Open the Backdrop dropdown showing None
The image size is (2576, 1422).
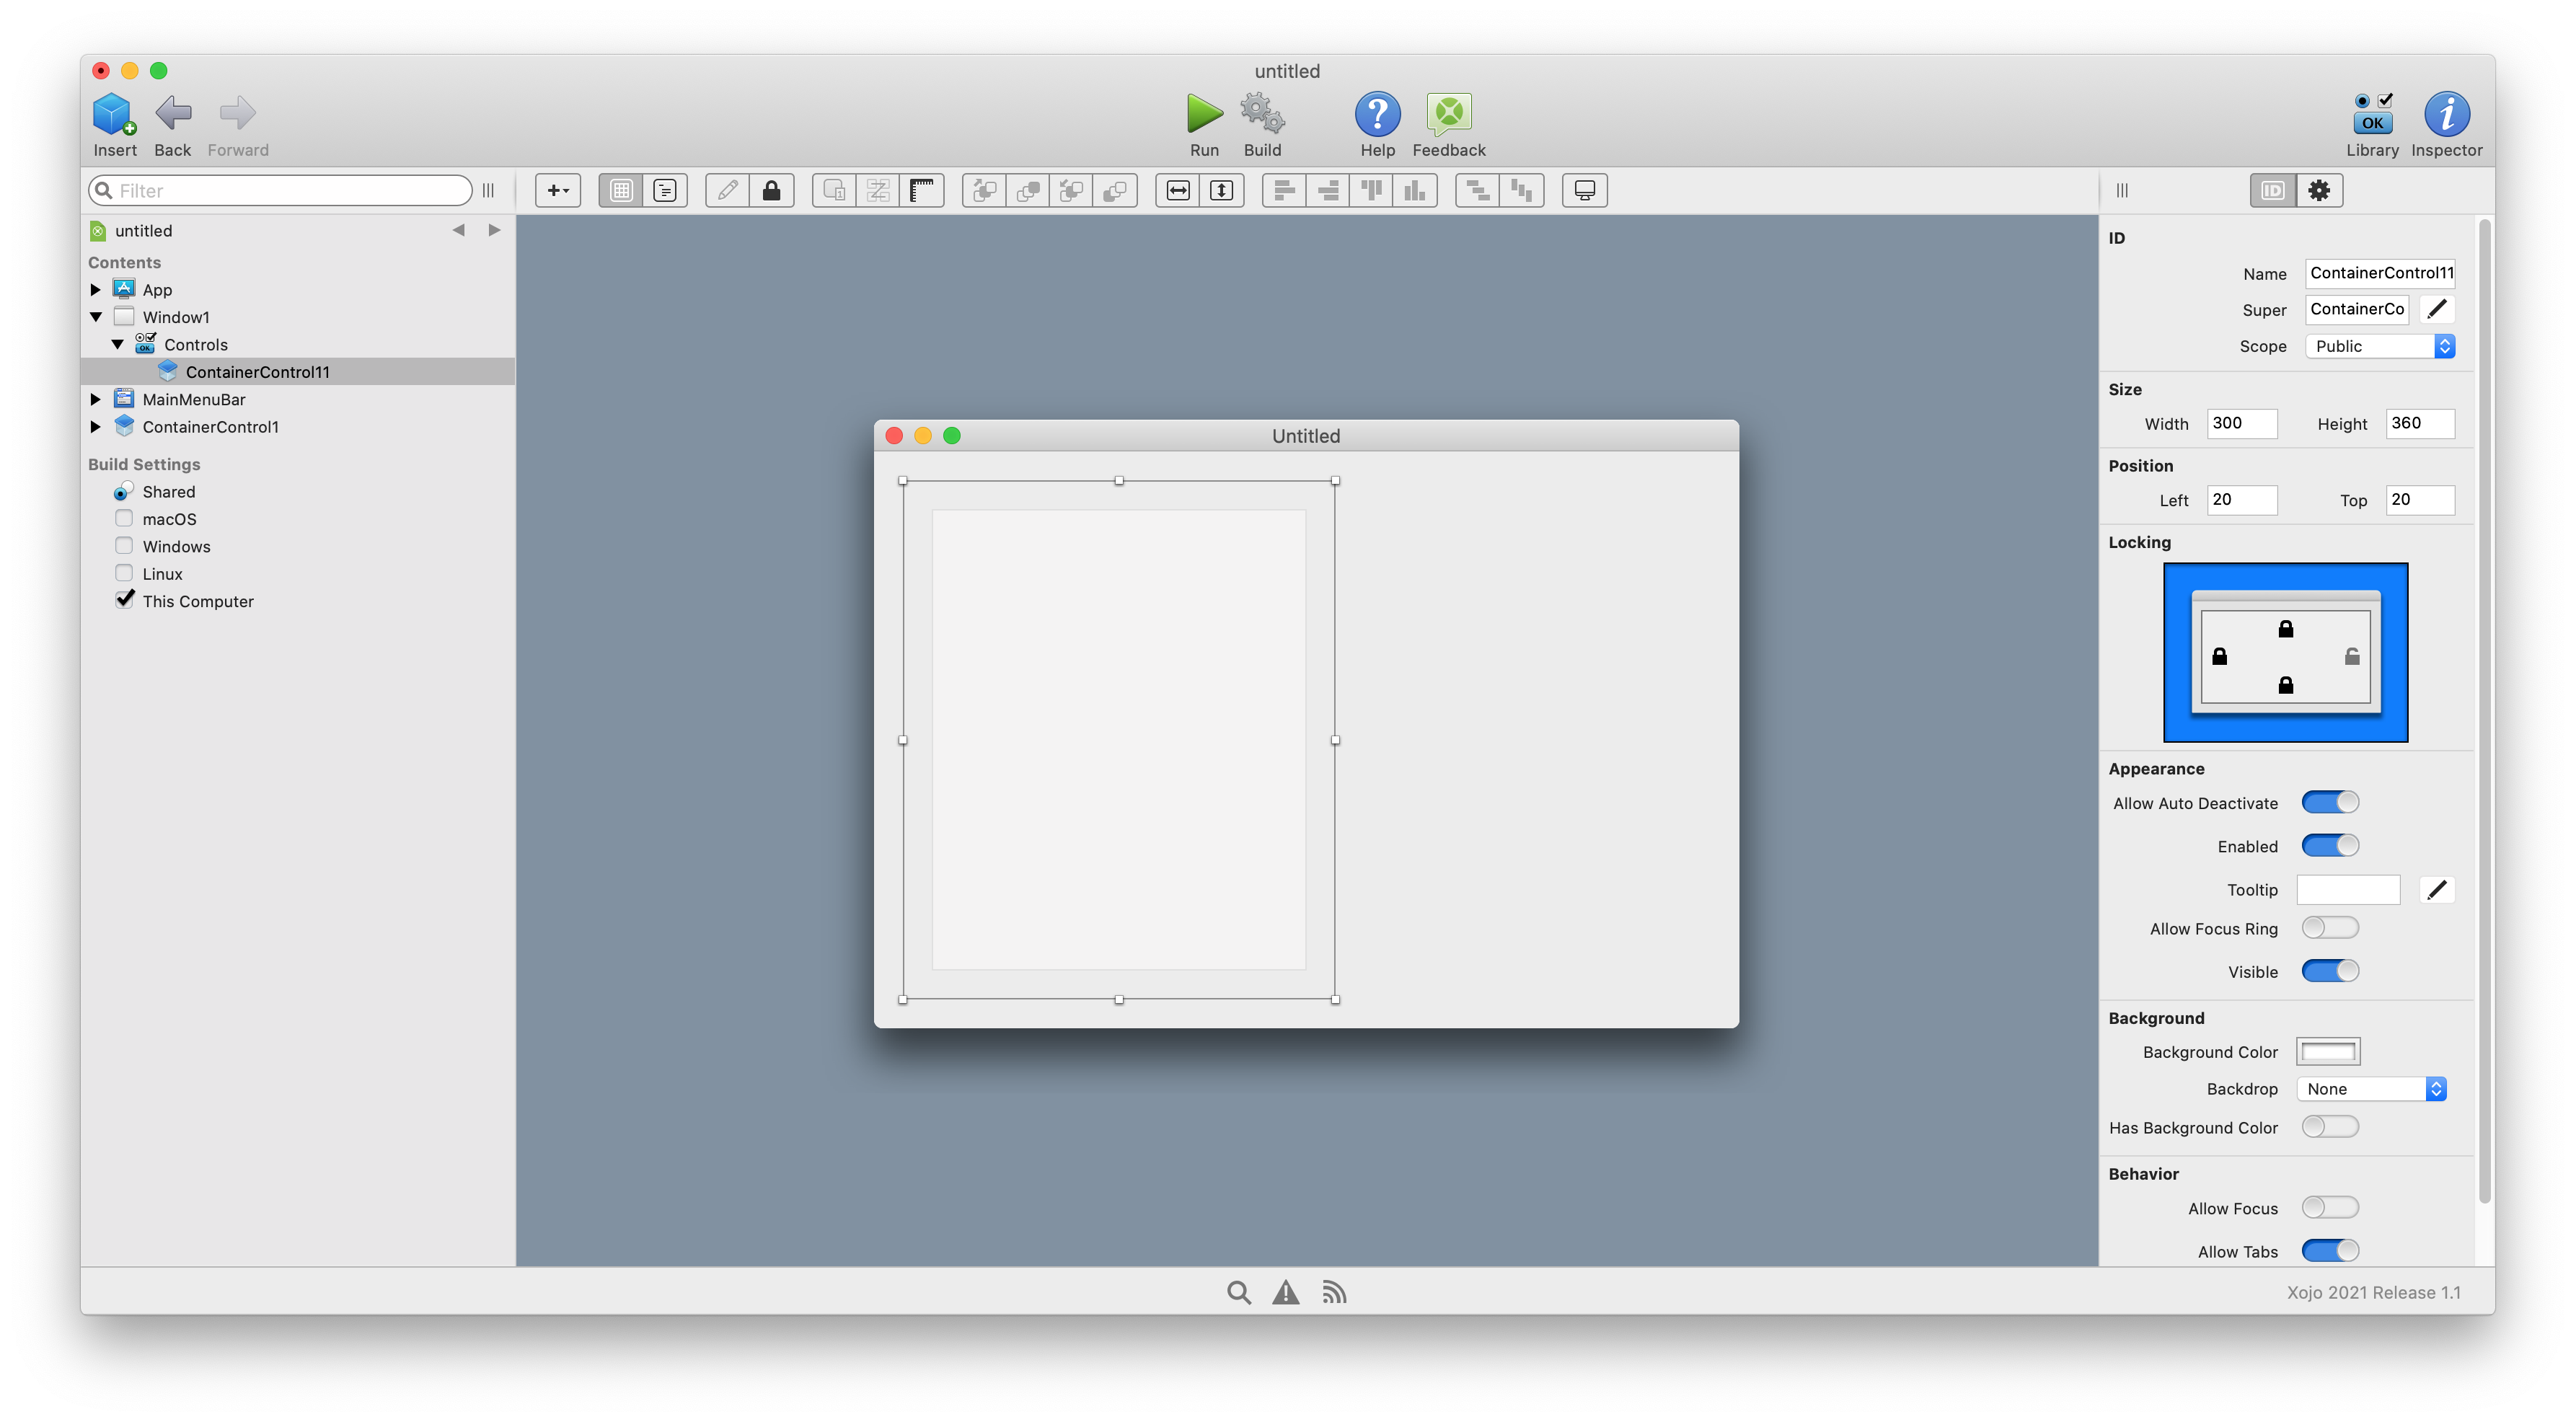click(2371, 1089)
